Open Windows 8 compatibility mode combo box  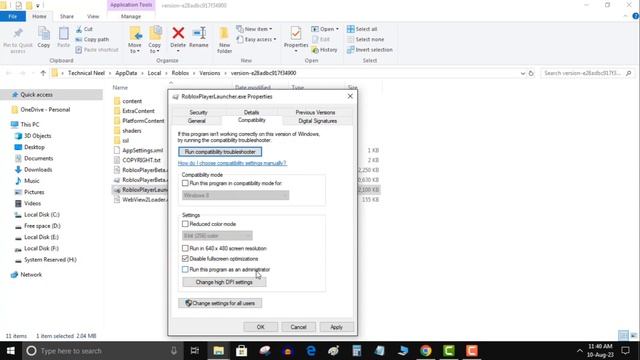point(236,196)
